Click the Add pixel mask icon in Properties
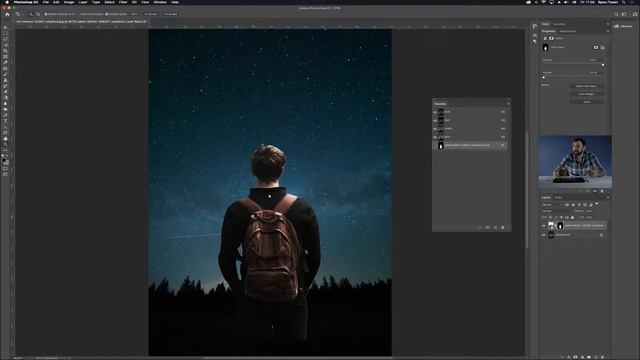Image resolution: width=640 pixels, height=360 pixels. (x=596, y=47)
